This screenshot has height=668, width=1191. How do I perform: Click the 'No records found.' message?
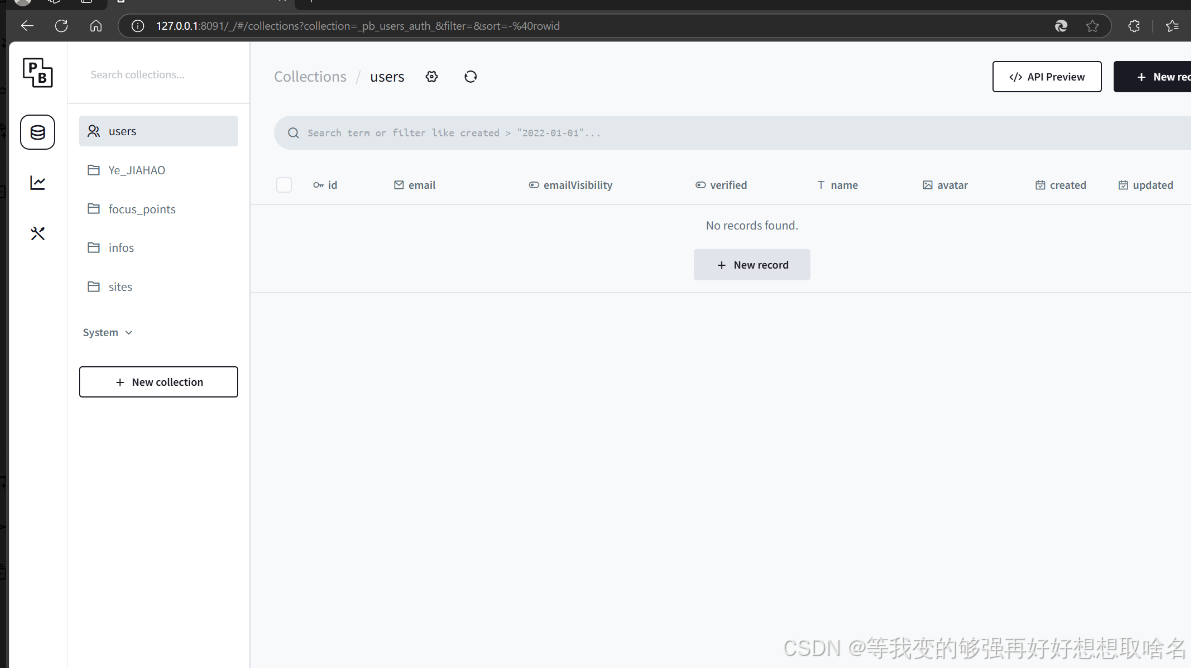(752, 225)
